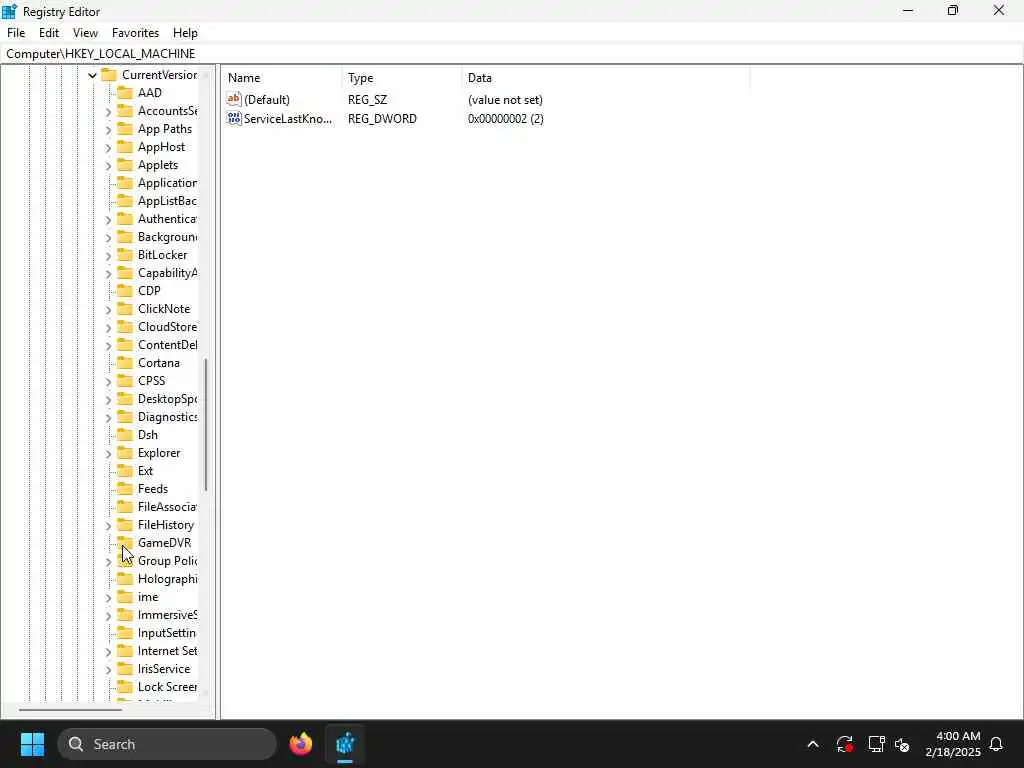Select the Diagnostics key

point(167,417)
